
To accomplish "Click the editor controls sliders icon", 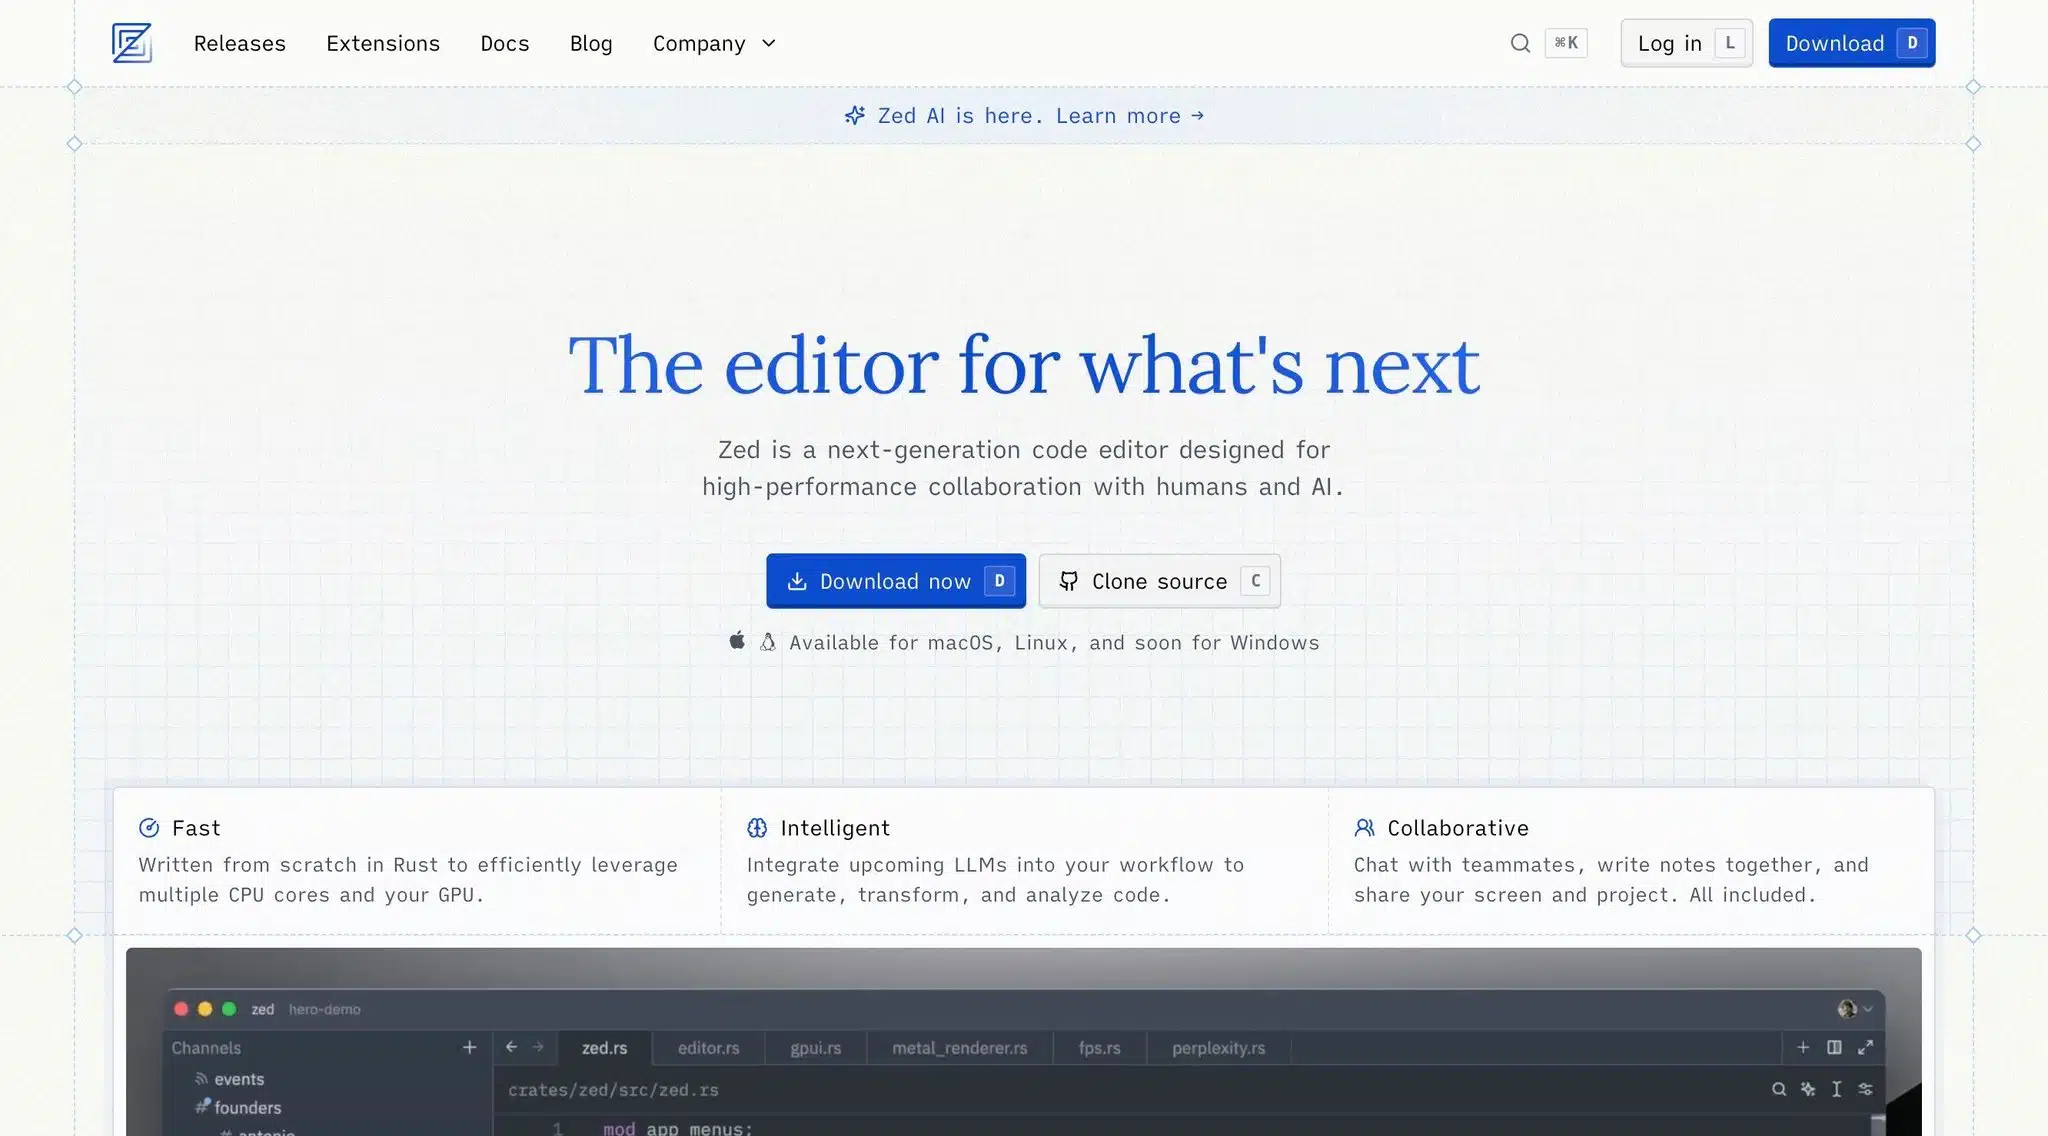I will click(1865, 1089).
